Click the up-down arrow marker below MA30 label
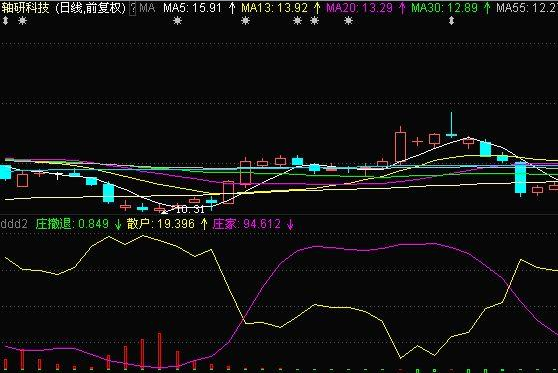This screenshot has height=373, width=558. coord(451,21)
